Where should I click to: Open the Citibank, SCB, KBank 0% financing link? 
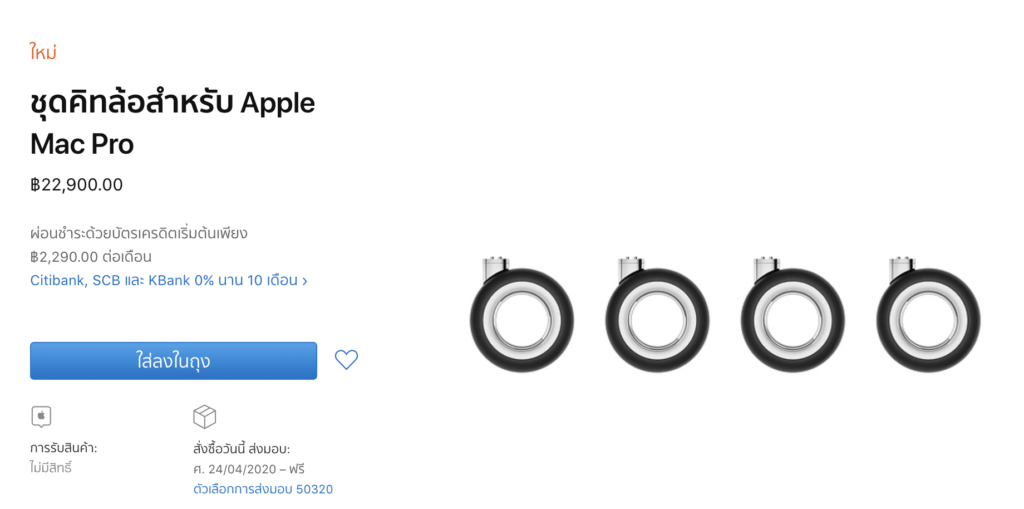coord(169,280)
